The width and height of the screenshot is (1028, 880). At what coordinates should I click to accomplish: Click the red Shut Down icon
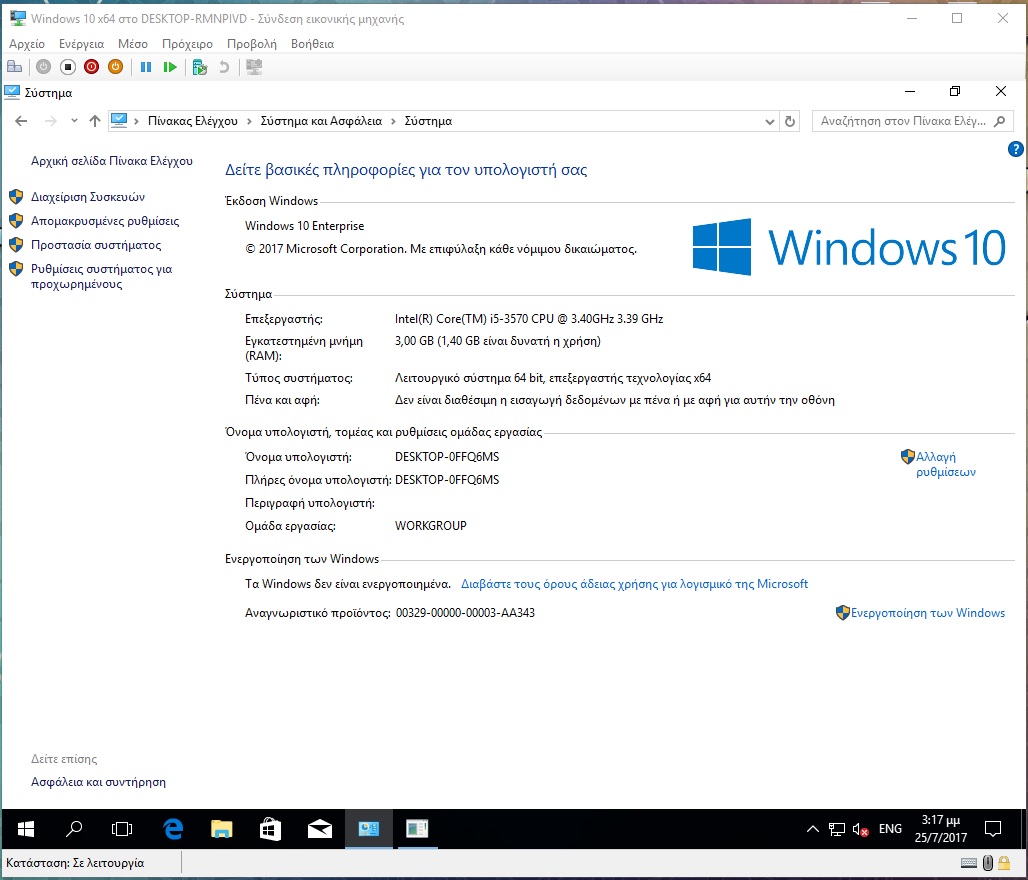click(x=91, y=67)
